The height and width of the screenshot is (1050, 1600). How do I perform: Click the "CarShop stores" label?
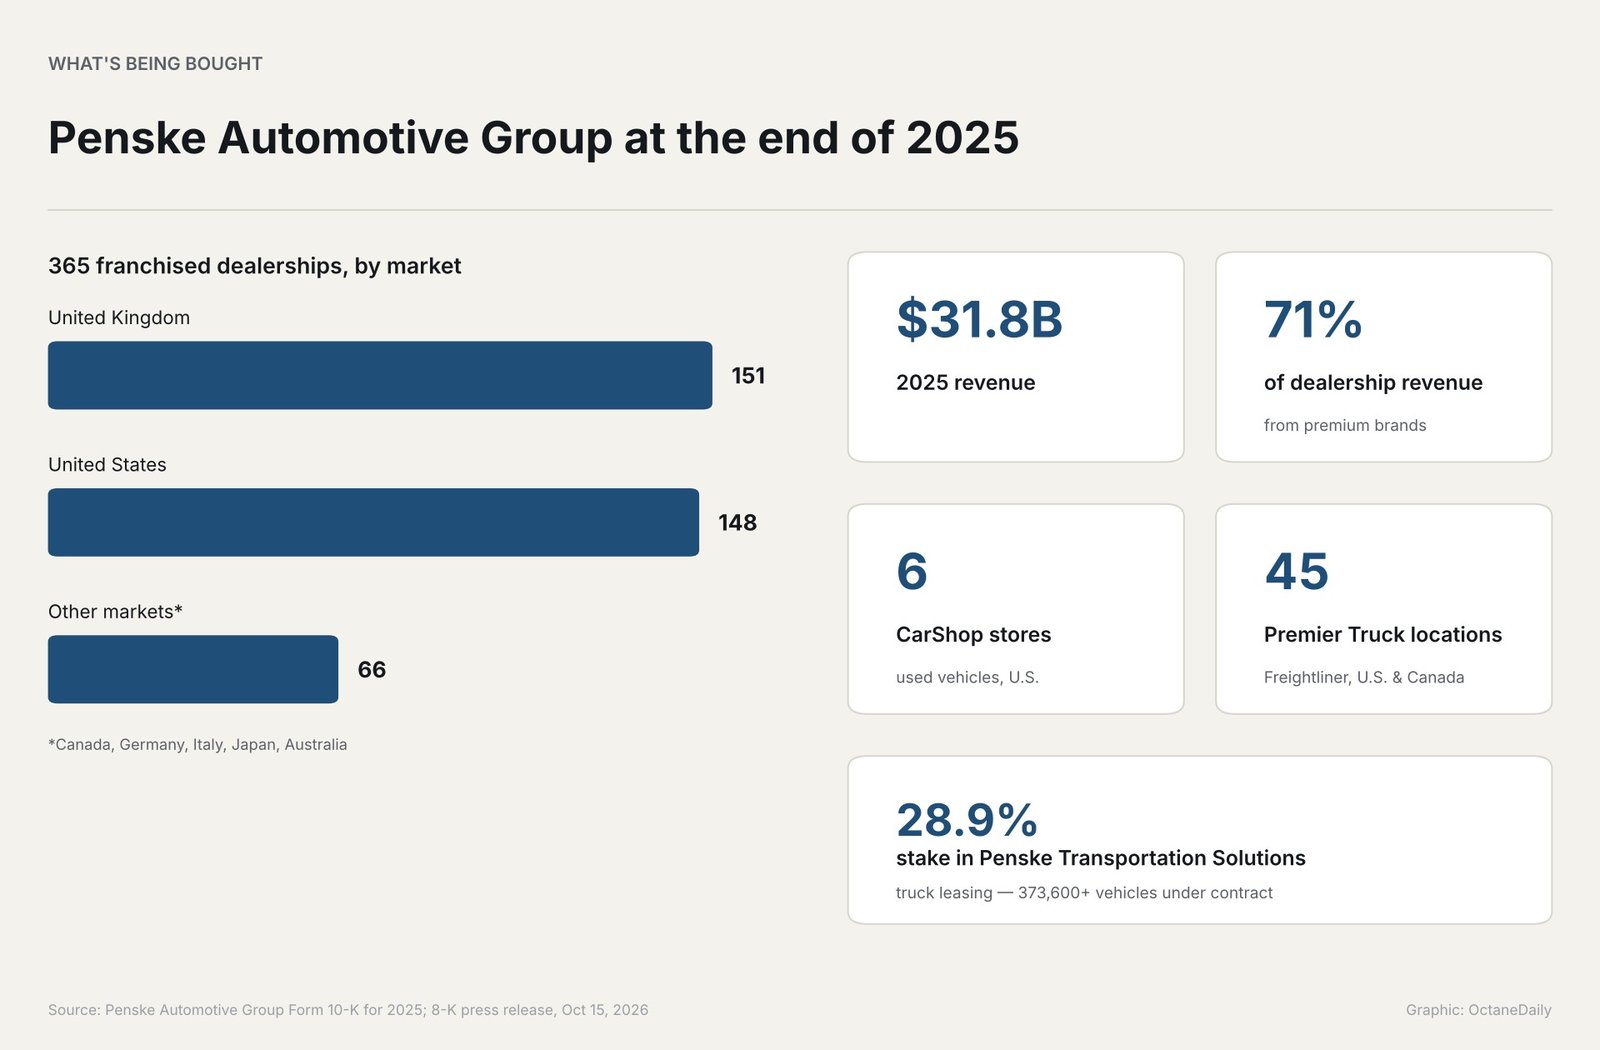tap(973, 635)
